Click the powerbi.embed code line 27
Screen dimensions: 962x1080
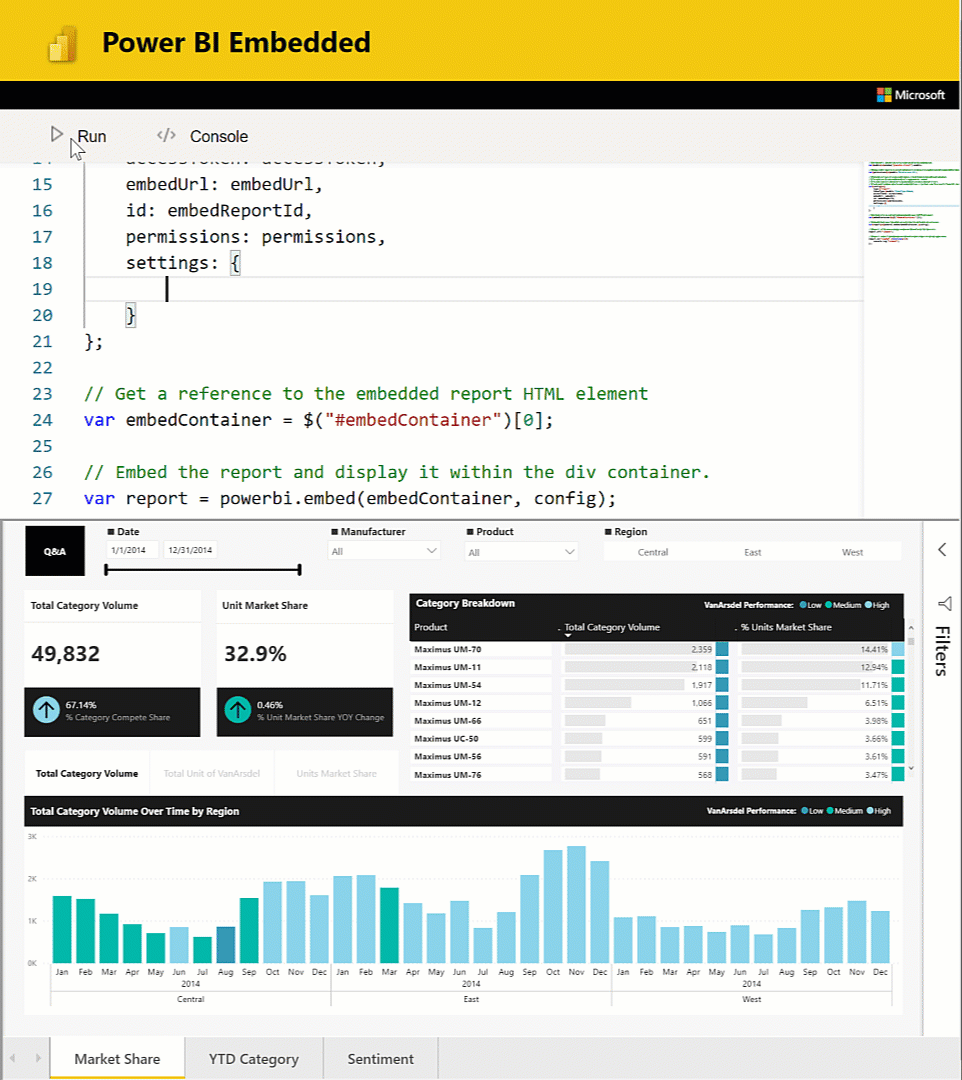pos(350,499)
